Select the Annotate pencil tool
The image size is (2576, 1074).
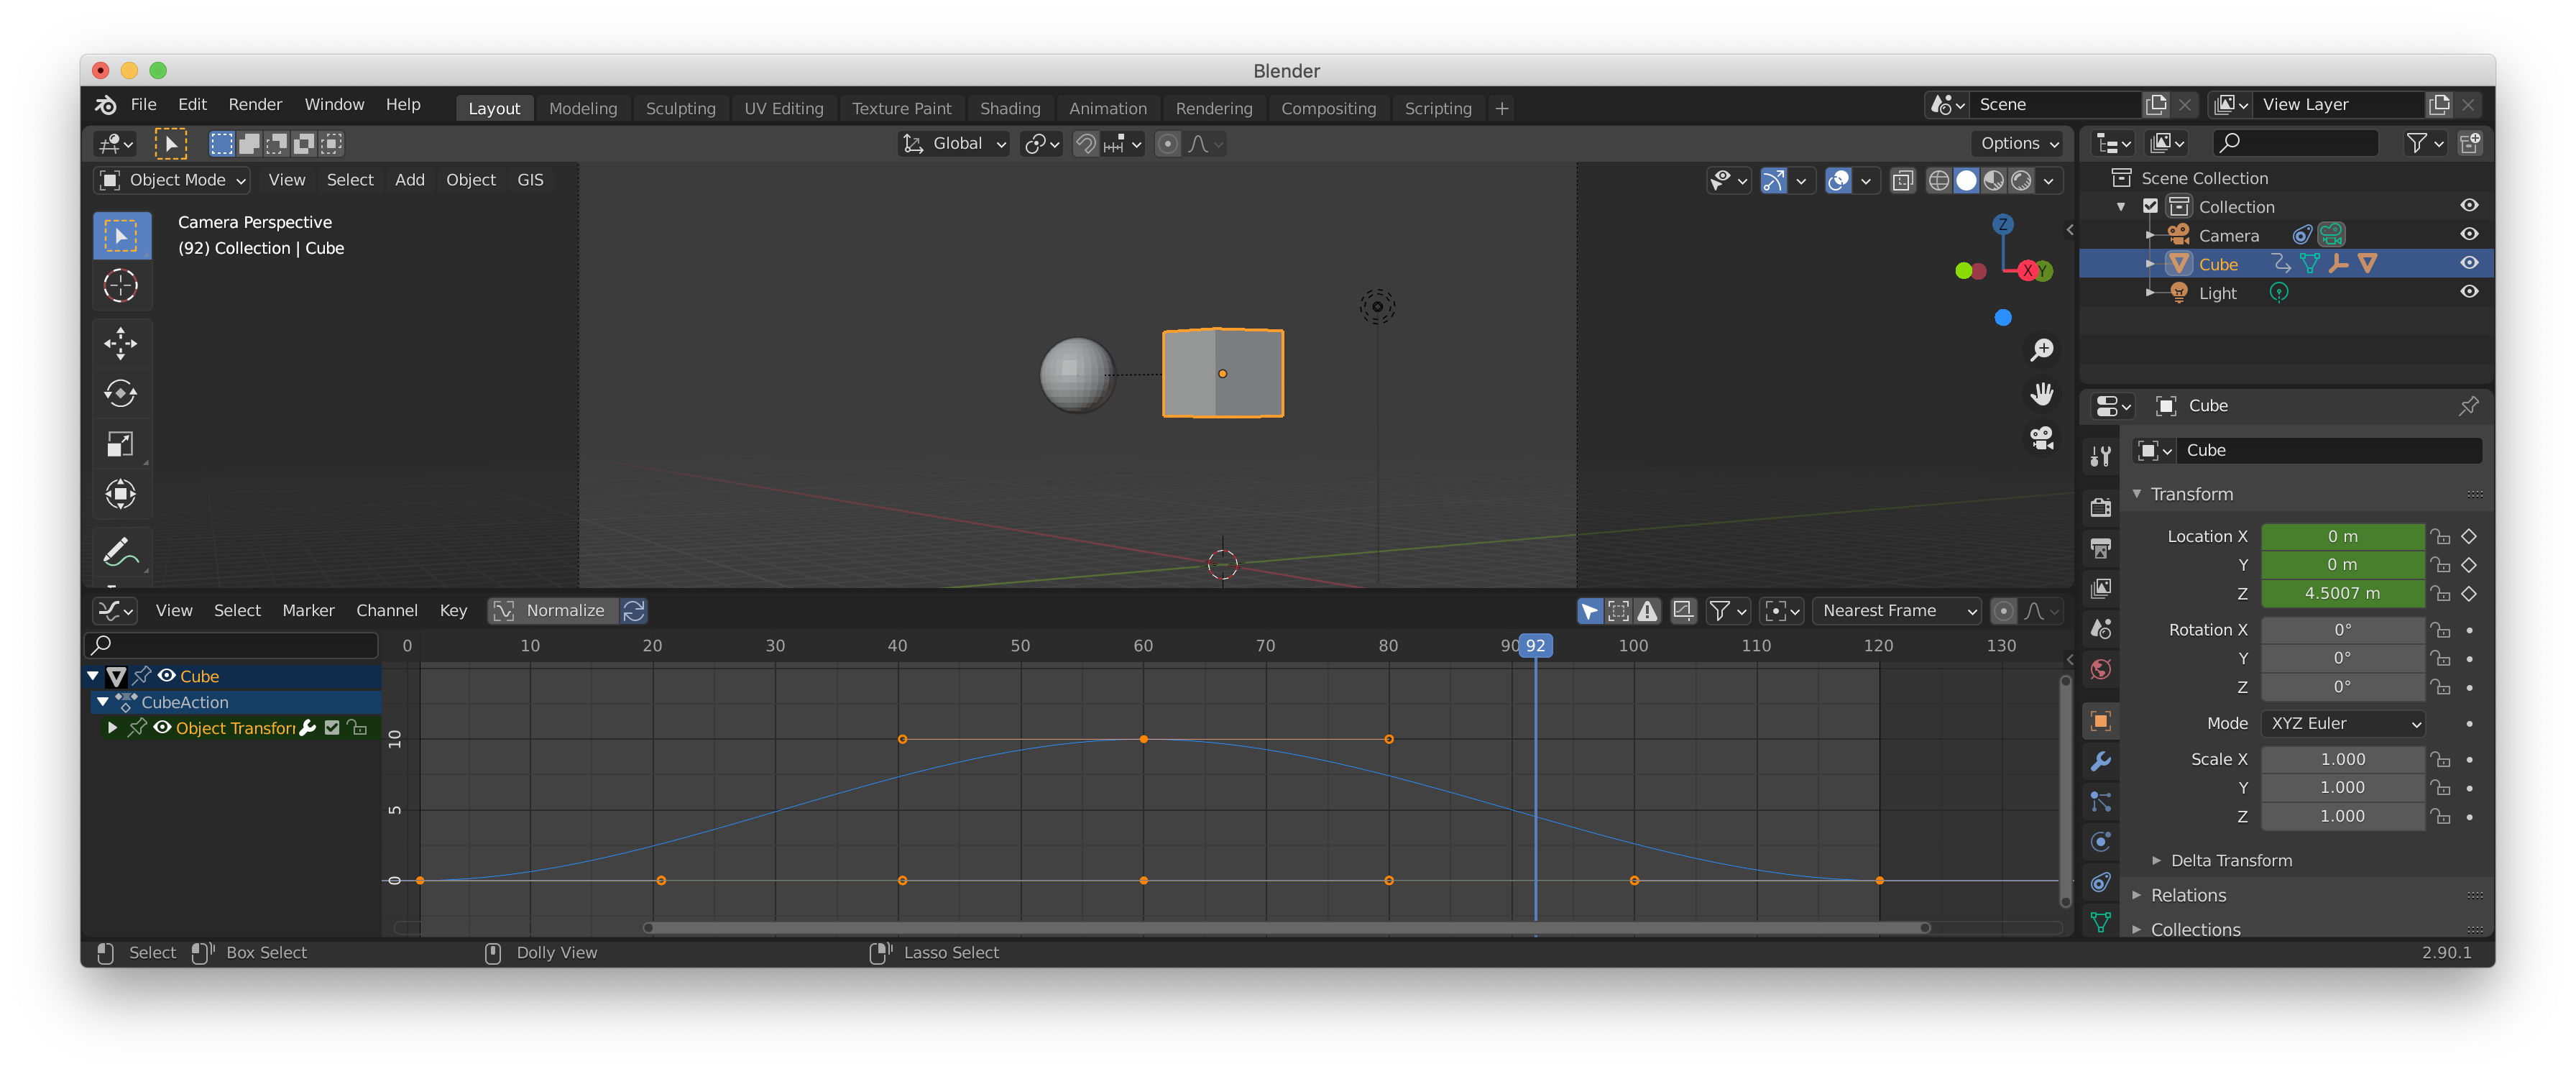(x=121, y=551)
